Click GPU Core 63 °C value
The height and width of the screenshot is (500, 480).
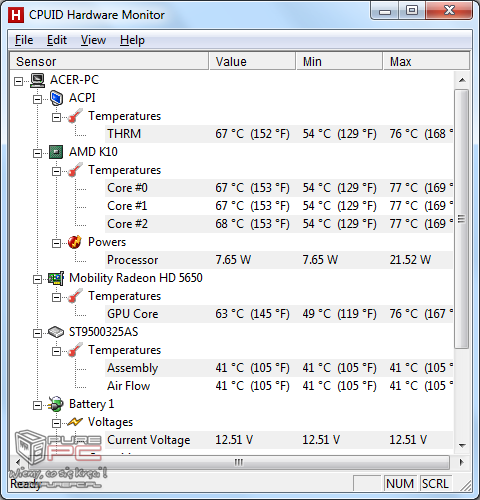(252, 314)
